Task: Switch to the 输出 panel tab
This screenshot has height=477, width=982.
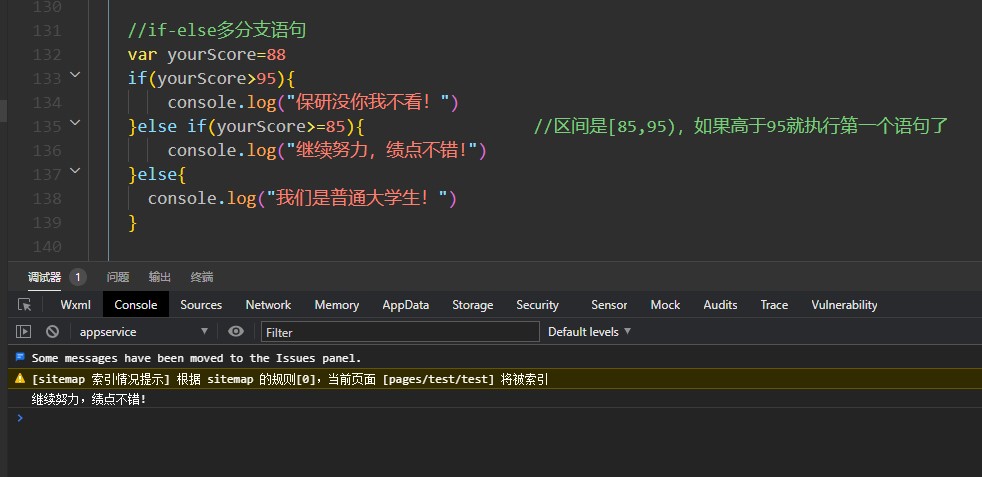Action: 160,277
